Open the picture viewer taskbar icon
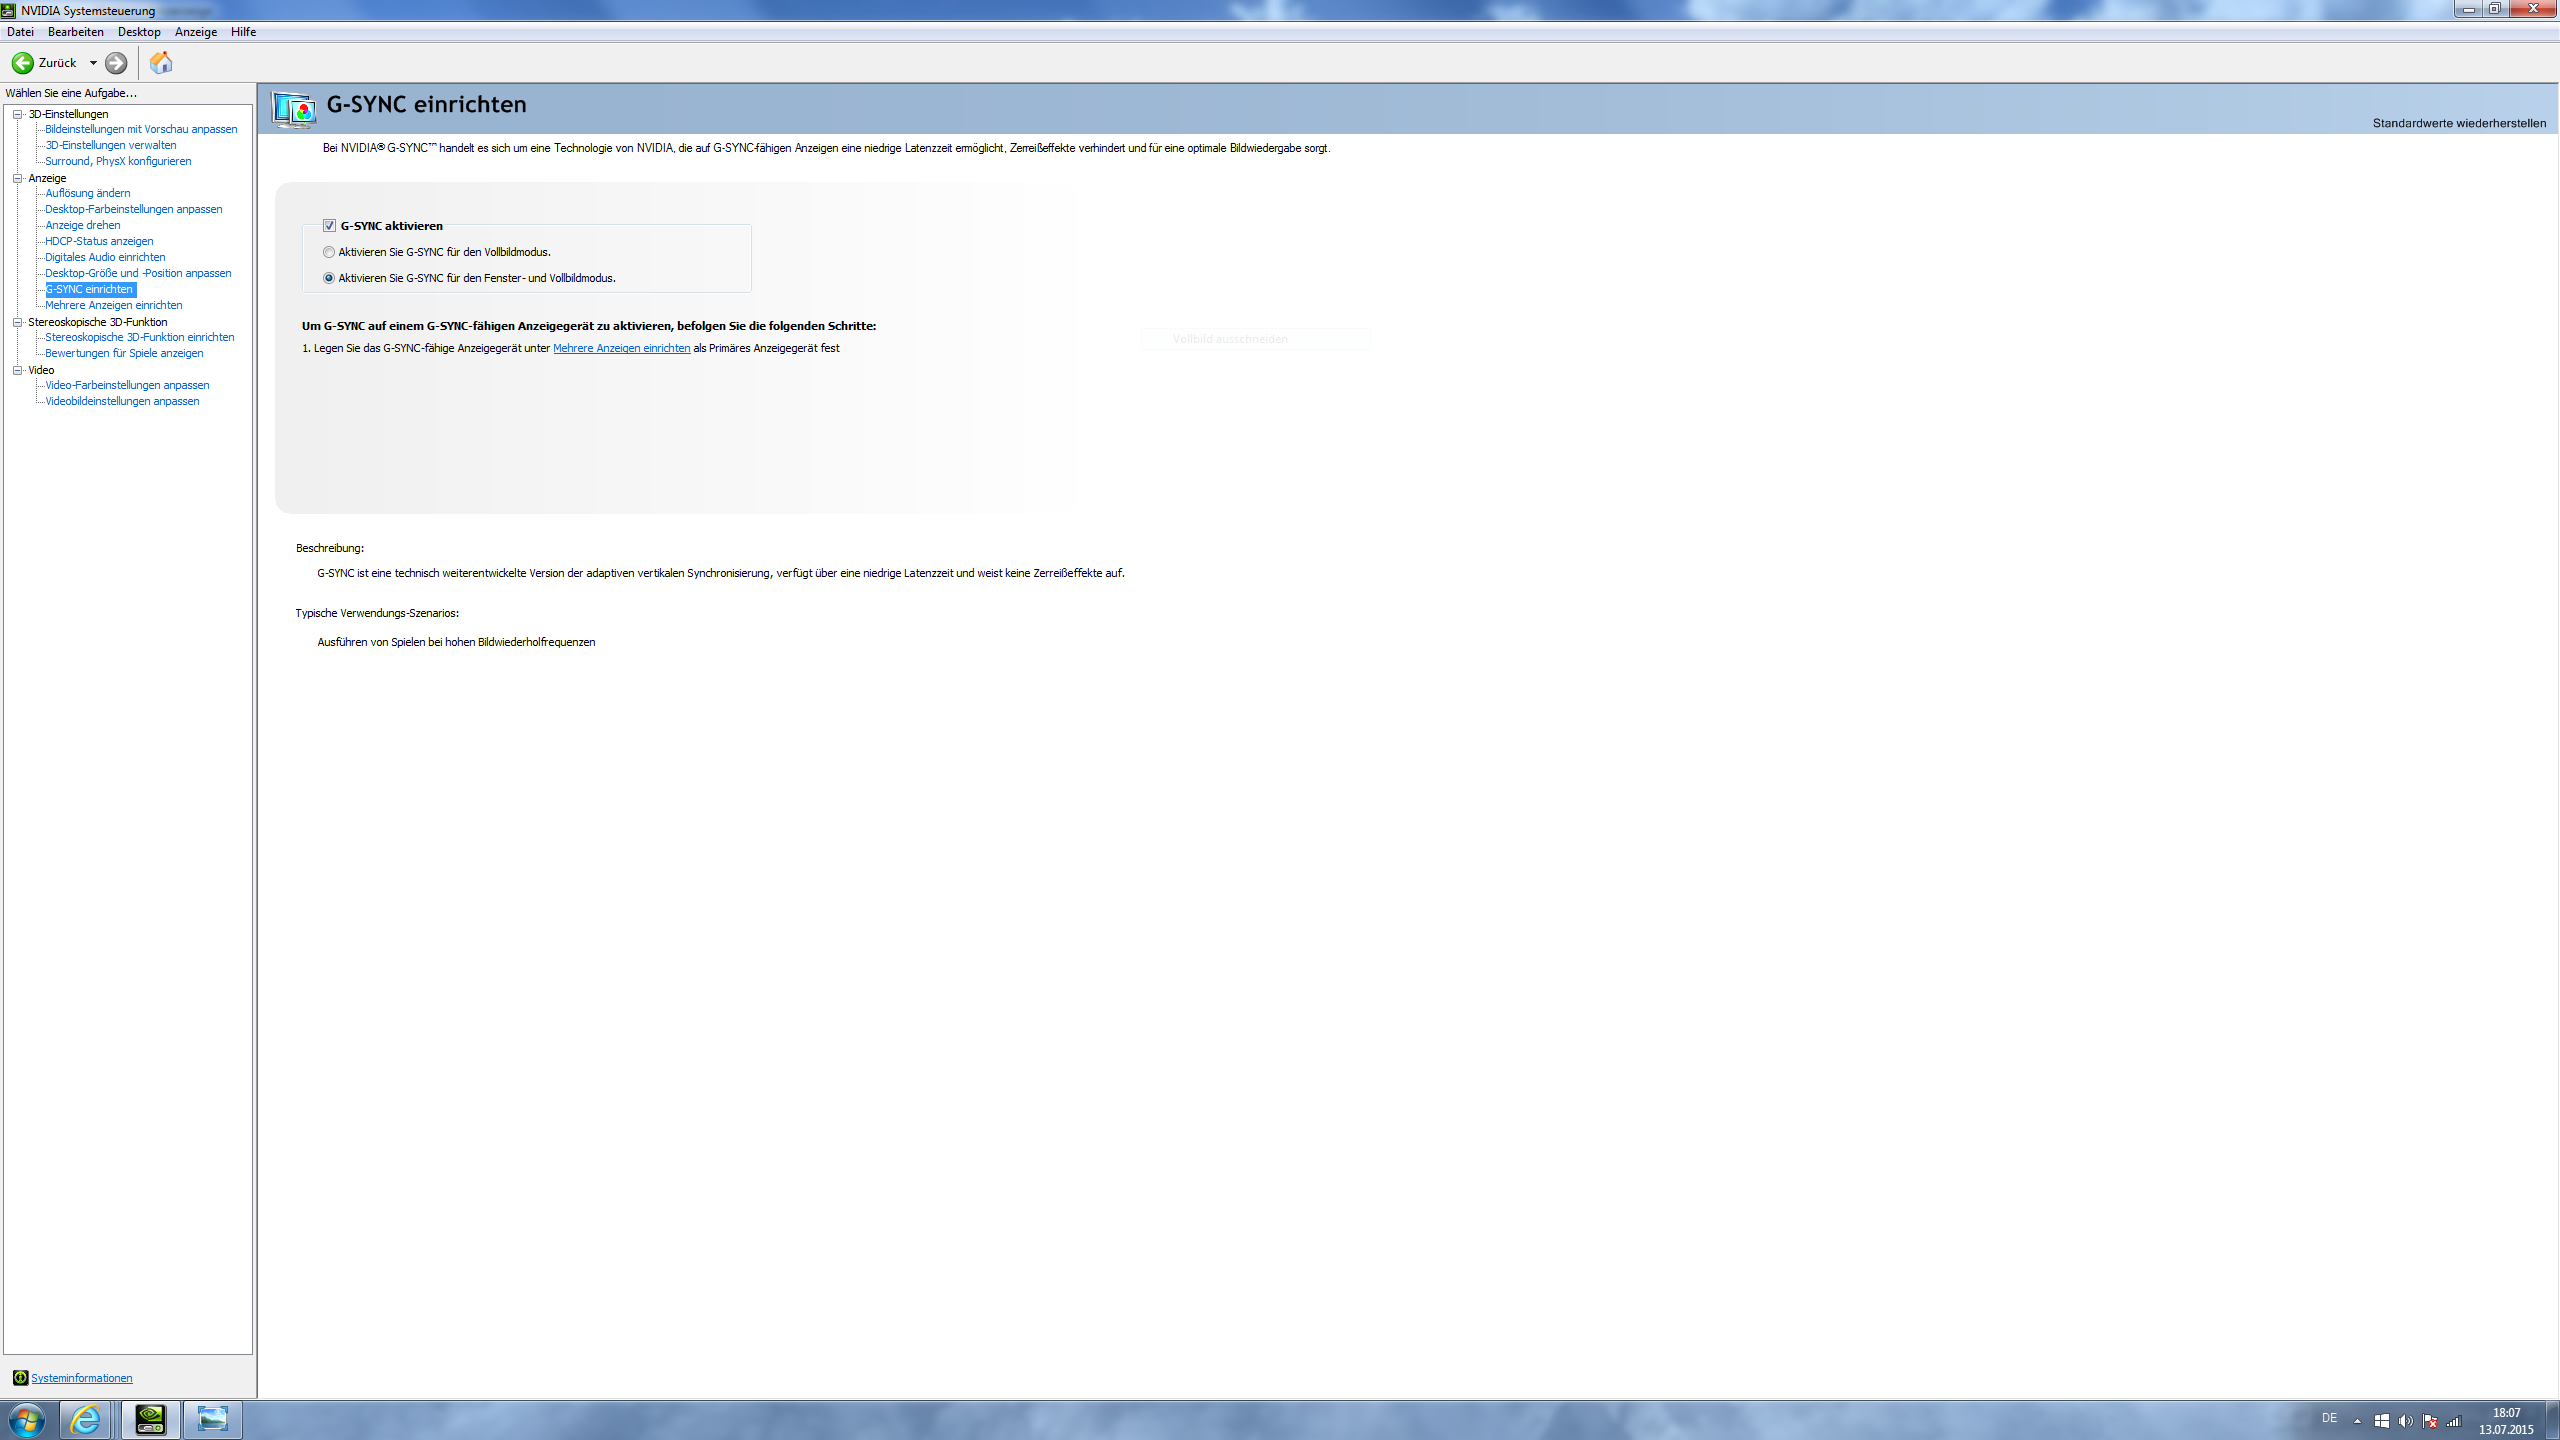 tap(212, 1420)
